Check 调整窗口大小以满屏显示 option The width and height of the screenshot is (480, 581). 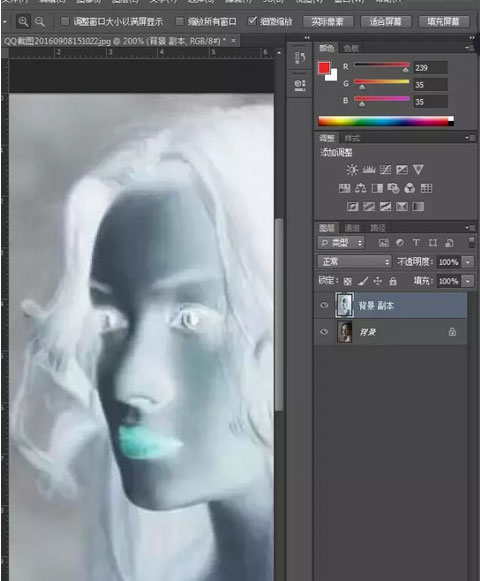[x=64, y=21]
